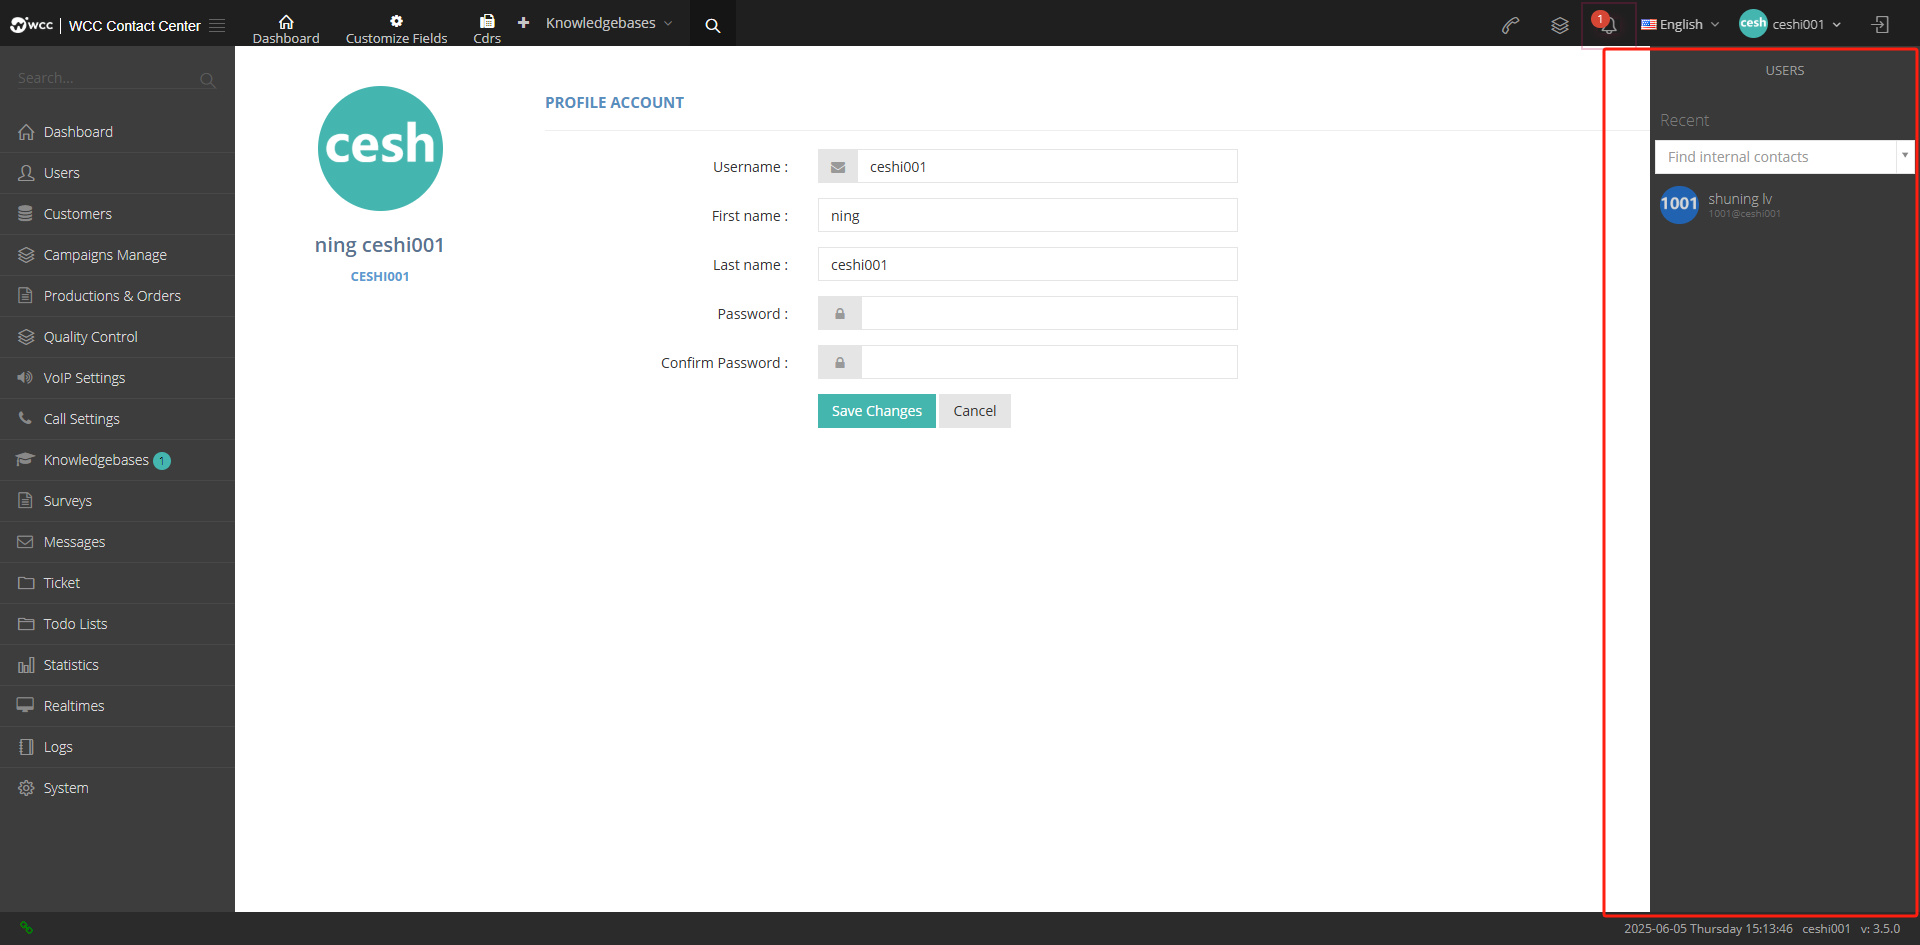The width and height of the screenshot is (1920, 945).
Task: Open VoIP Settings in the sidebar
Action: (117, 378)
